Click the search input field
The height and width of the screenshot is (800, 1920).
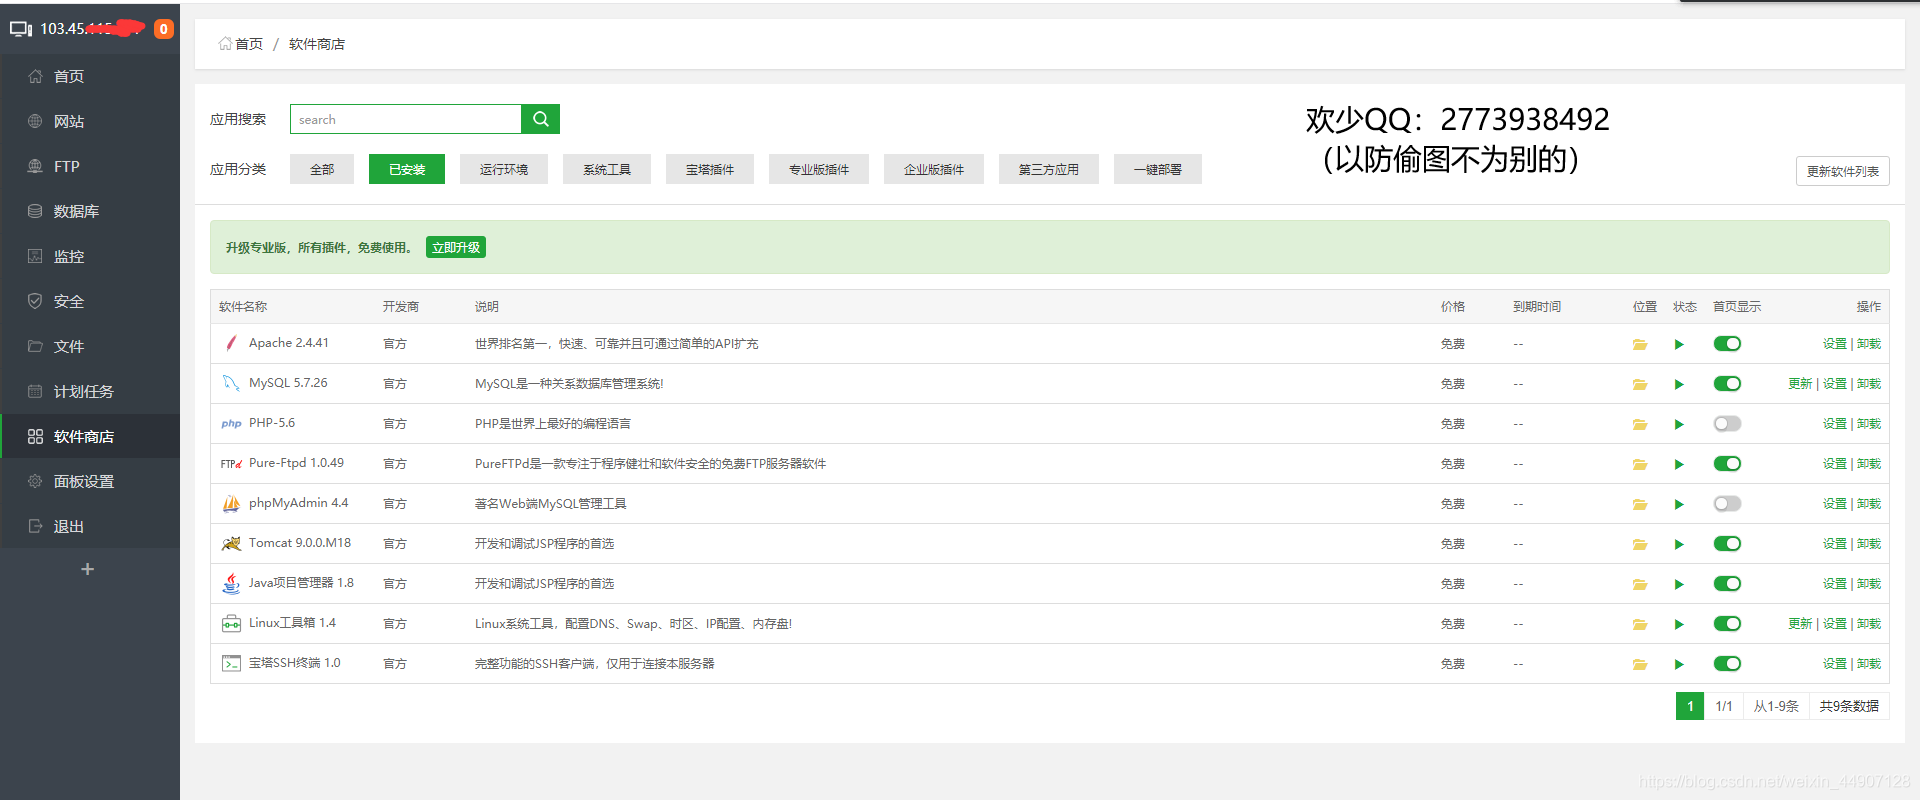point(406,119)
